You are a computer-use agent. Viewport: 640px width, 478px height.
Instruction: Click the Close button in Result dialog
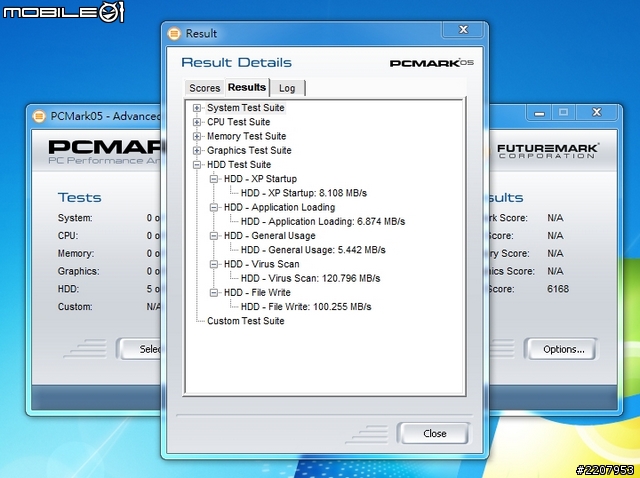(x=434, y=433)
